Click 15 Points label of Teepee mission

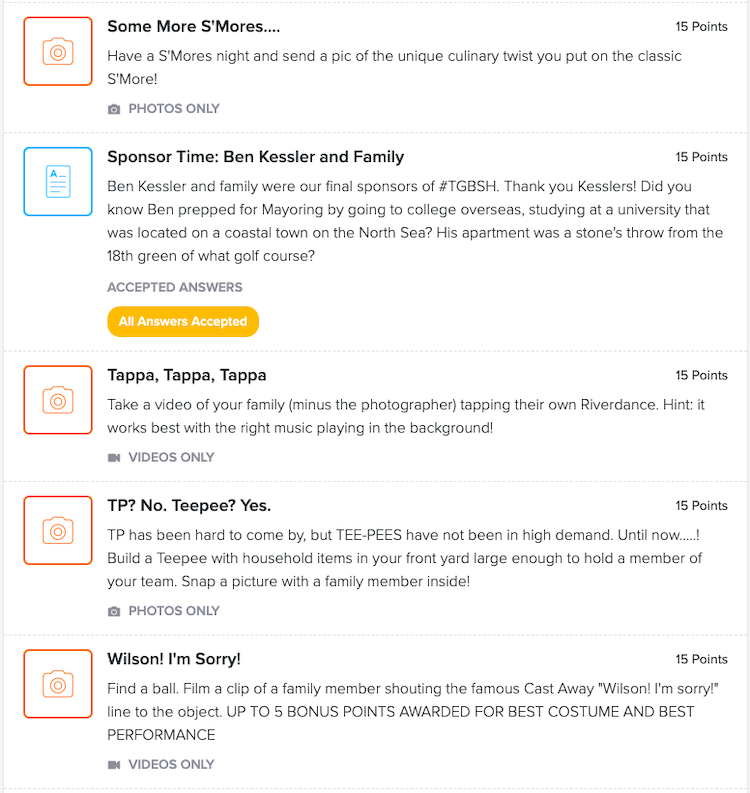[701, 506]
